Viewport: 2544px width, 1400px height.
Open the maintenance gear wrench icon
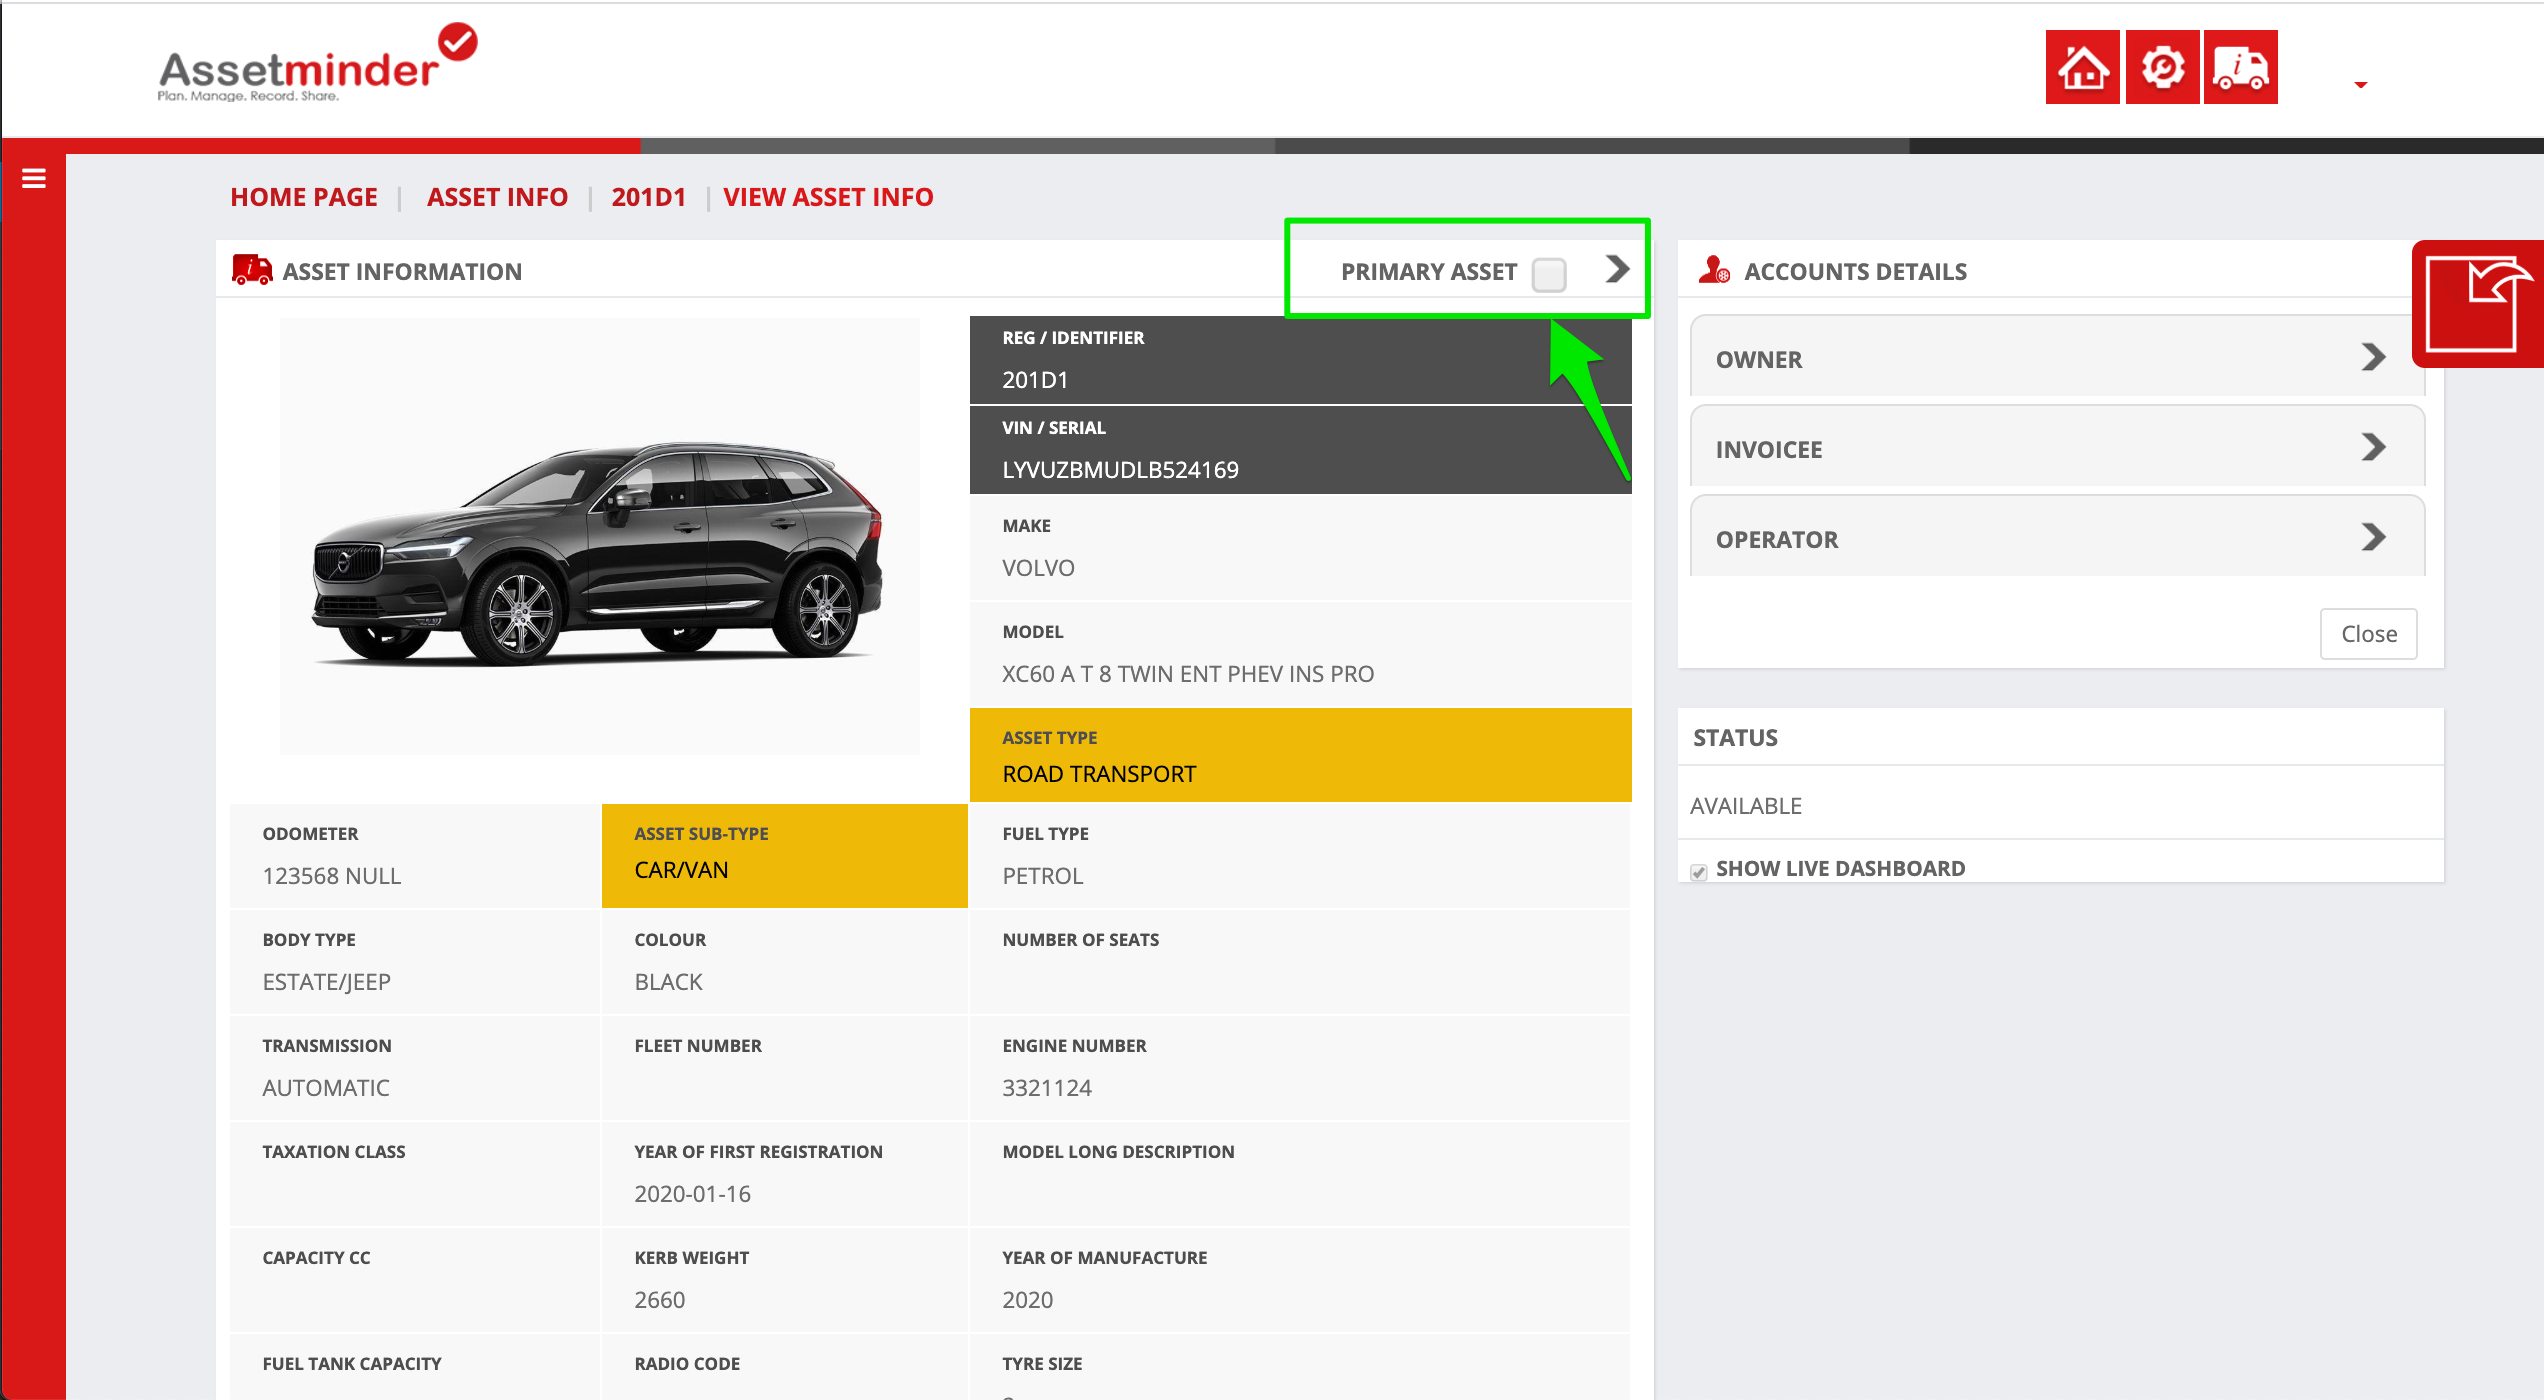click(x=2162, y=67)
